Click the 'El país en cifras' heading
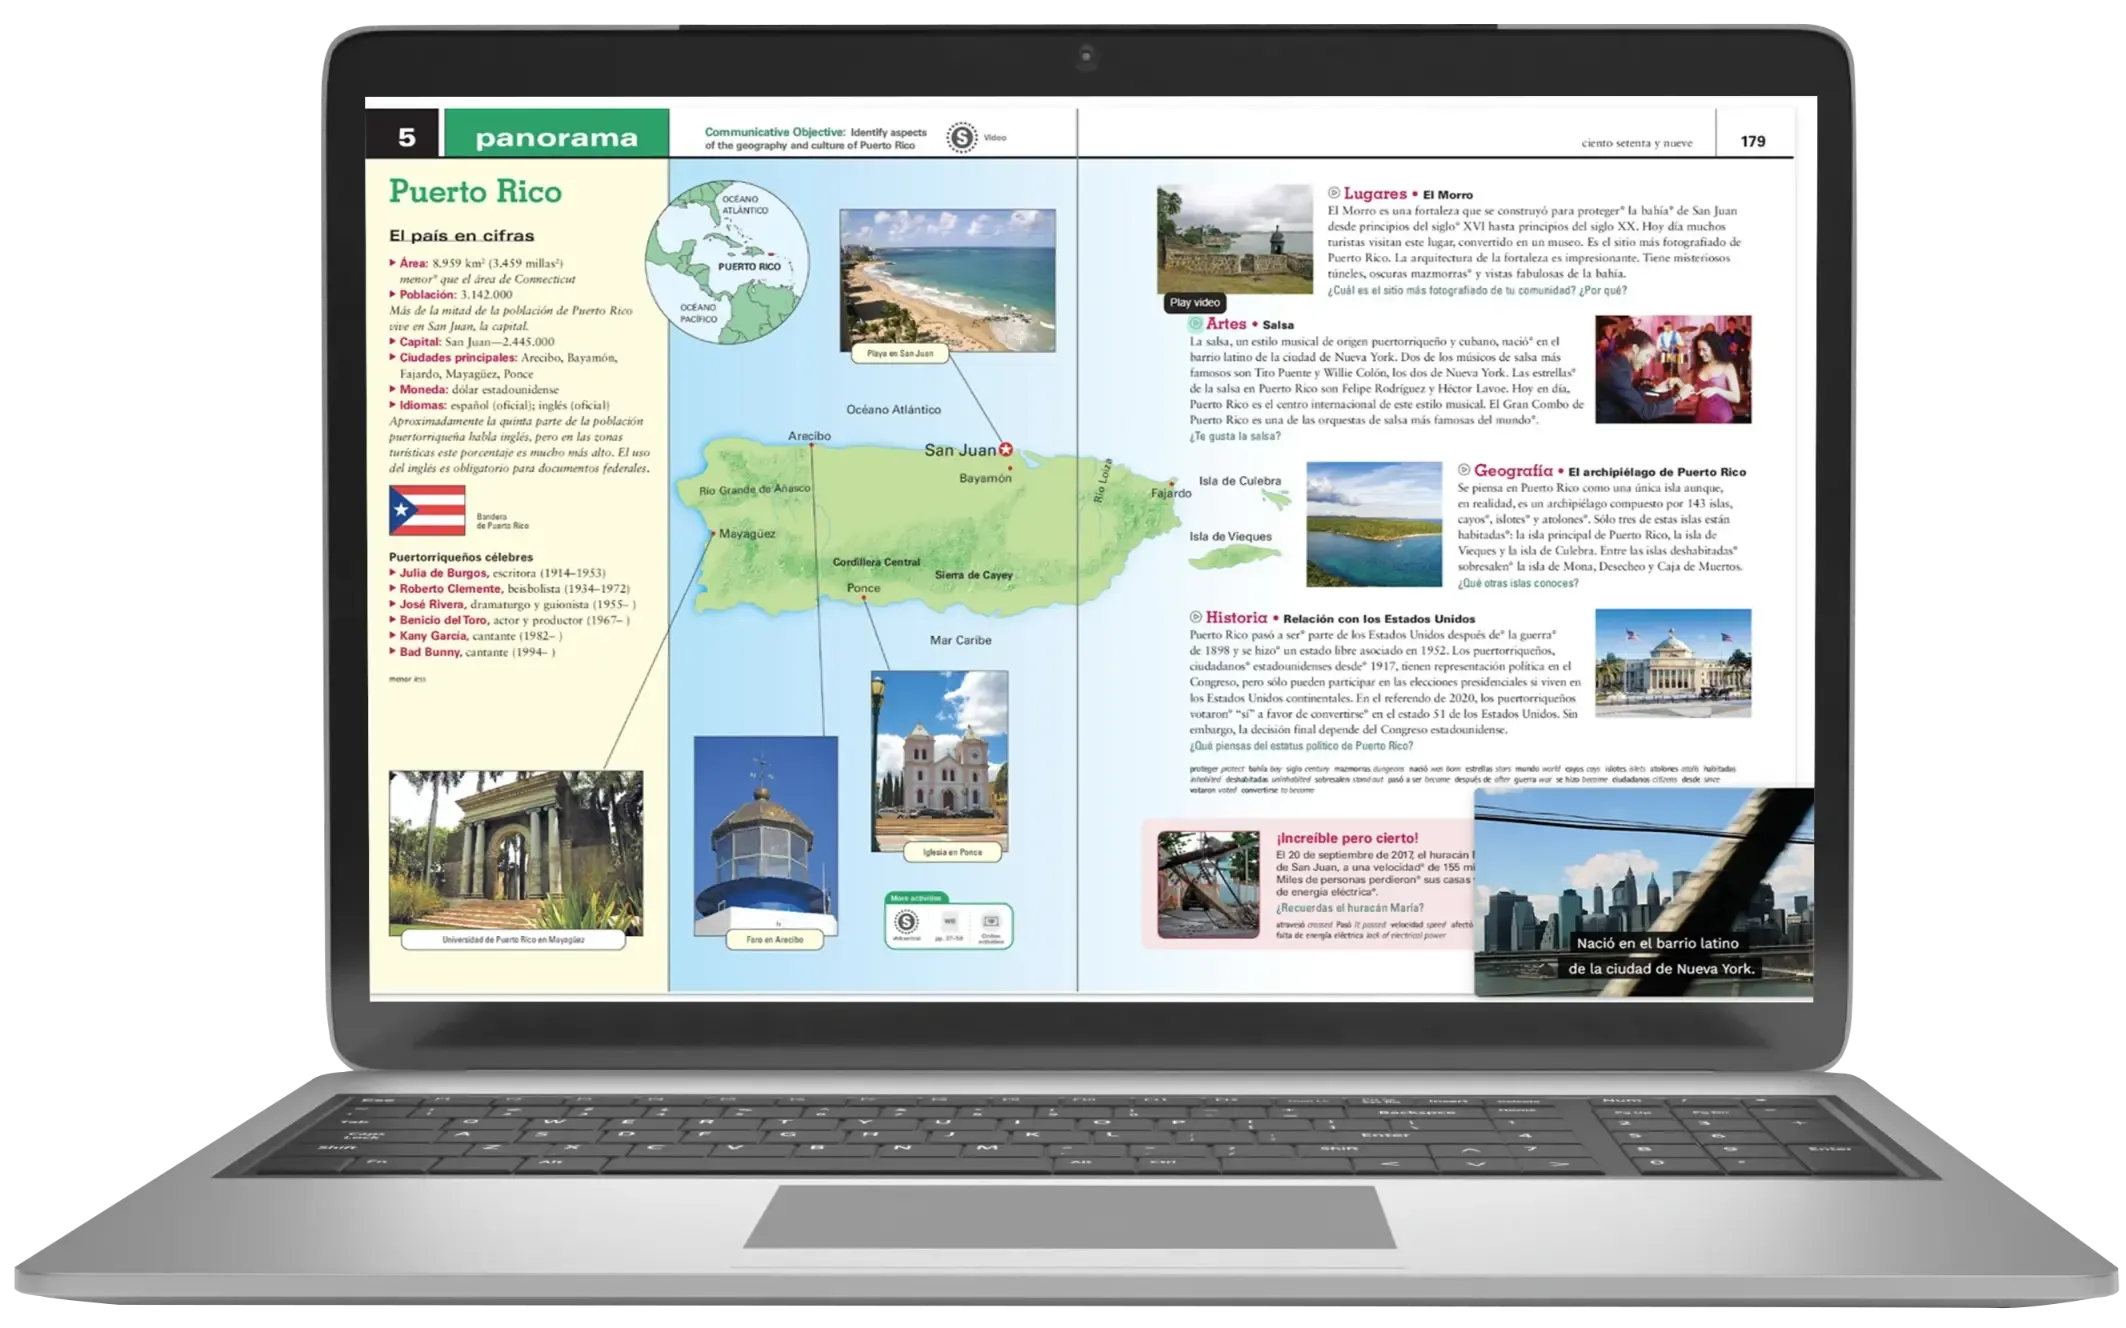 pos(461,235)
